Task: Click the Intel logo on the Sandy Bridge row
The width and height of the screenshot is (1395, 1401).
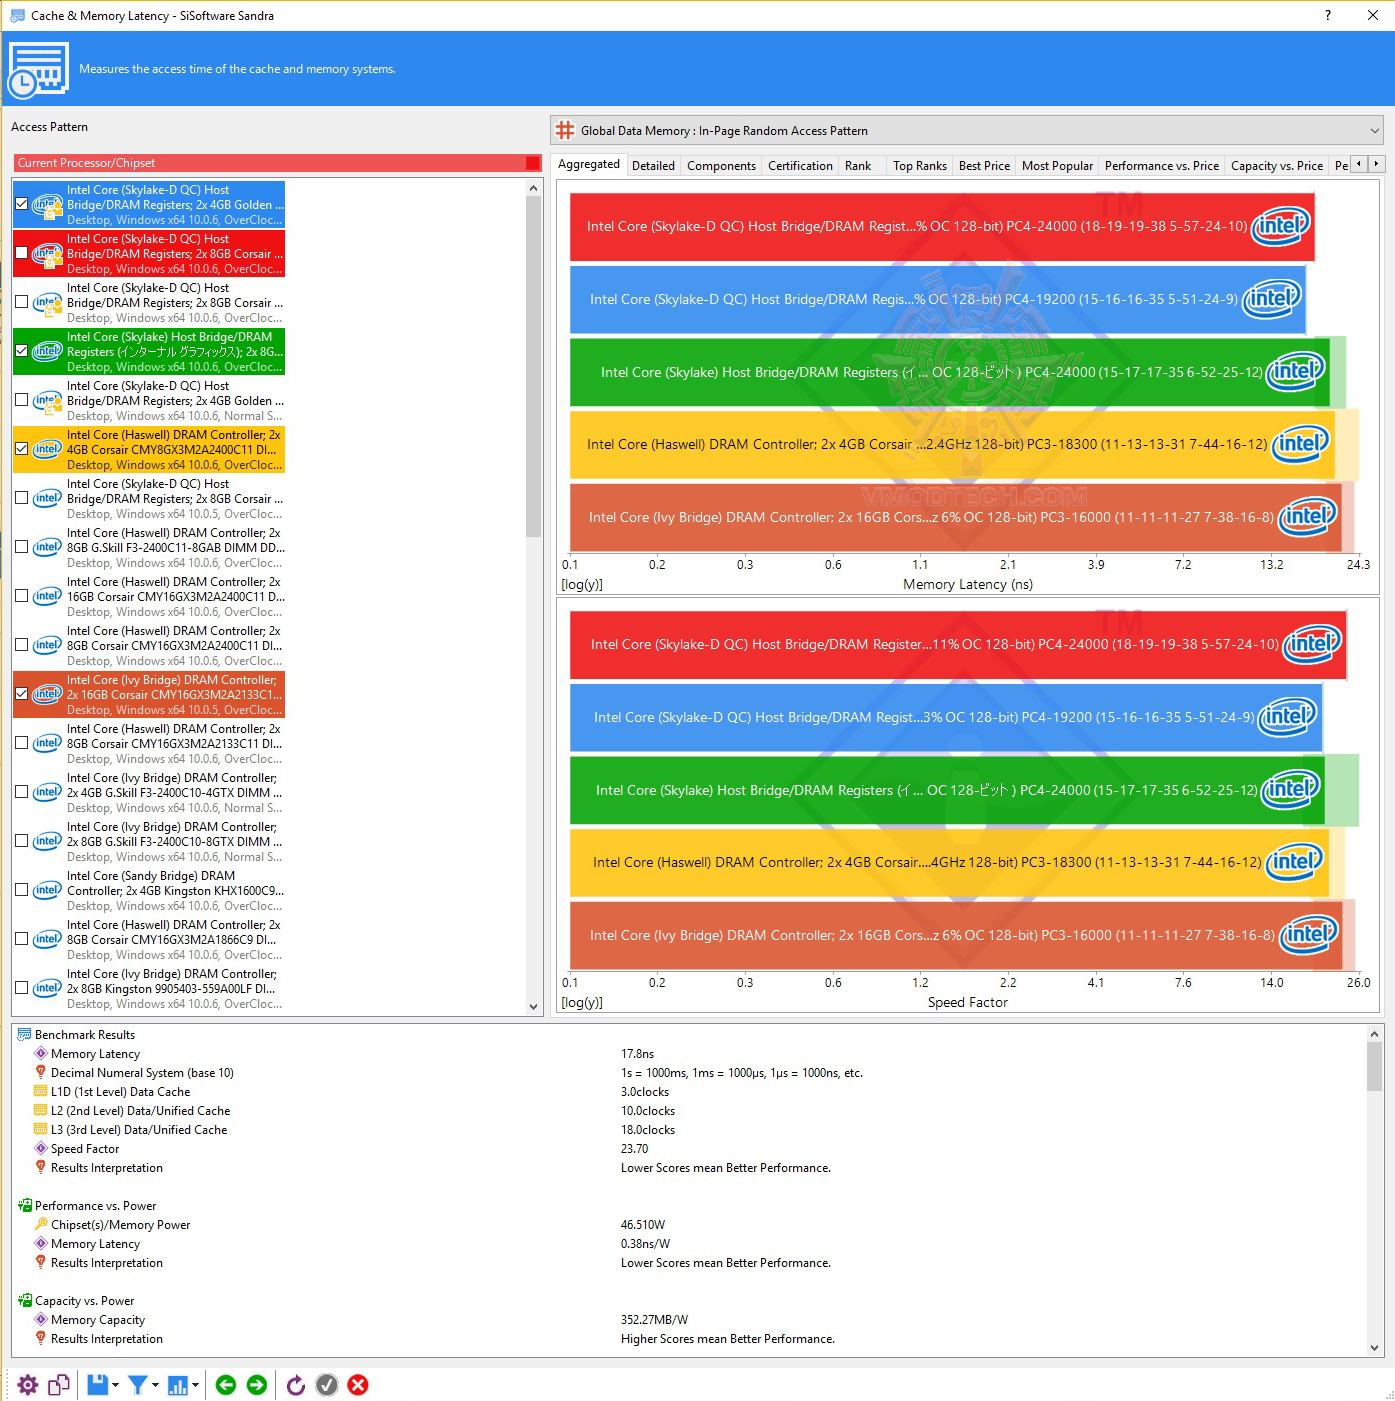Action: coord(47,890)
